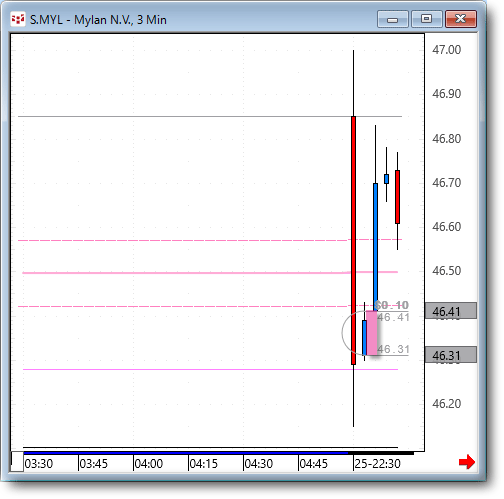Click the chart application icon in title bar
This screenshot has height=499, width=504.
(x=18, y=19)
